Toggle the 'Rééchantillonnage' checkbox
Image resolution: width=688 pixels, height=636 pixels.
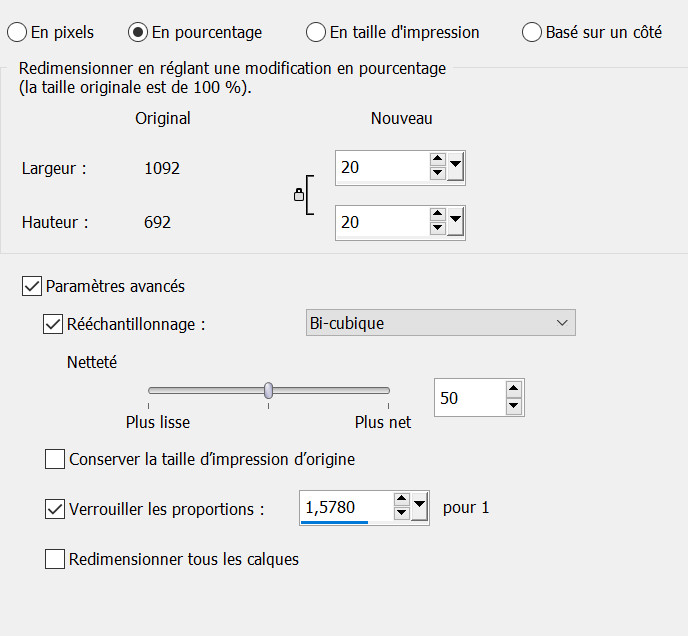[53, 324]
